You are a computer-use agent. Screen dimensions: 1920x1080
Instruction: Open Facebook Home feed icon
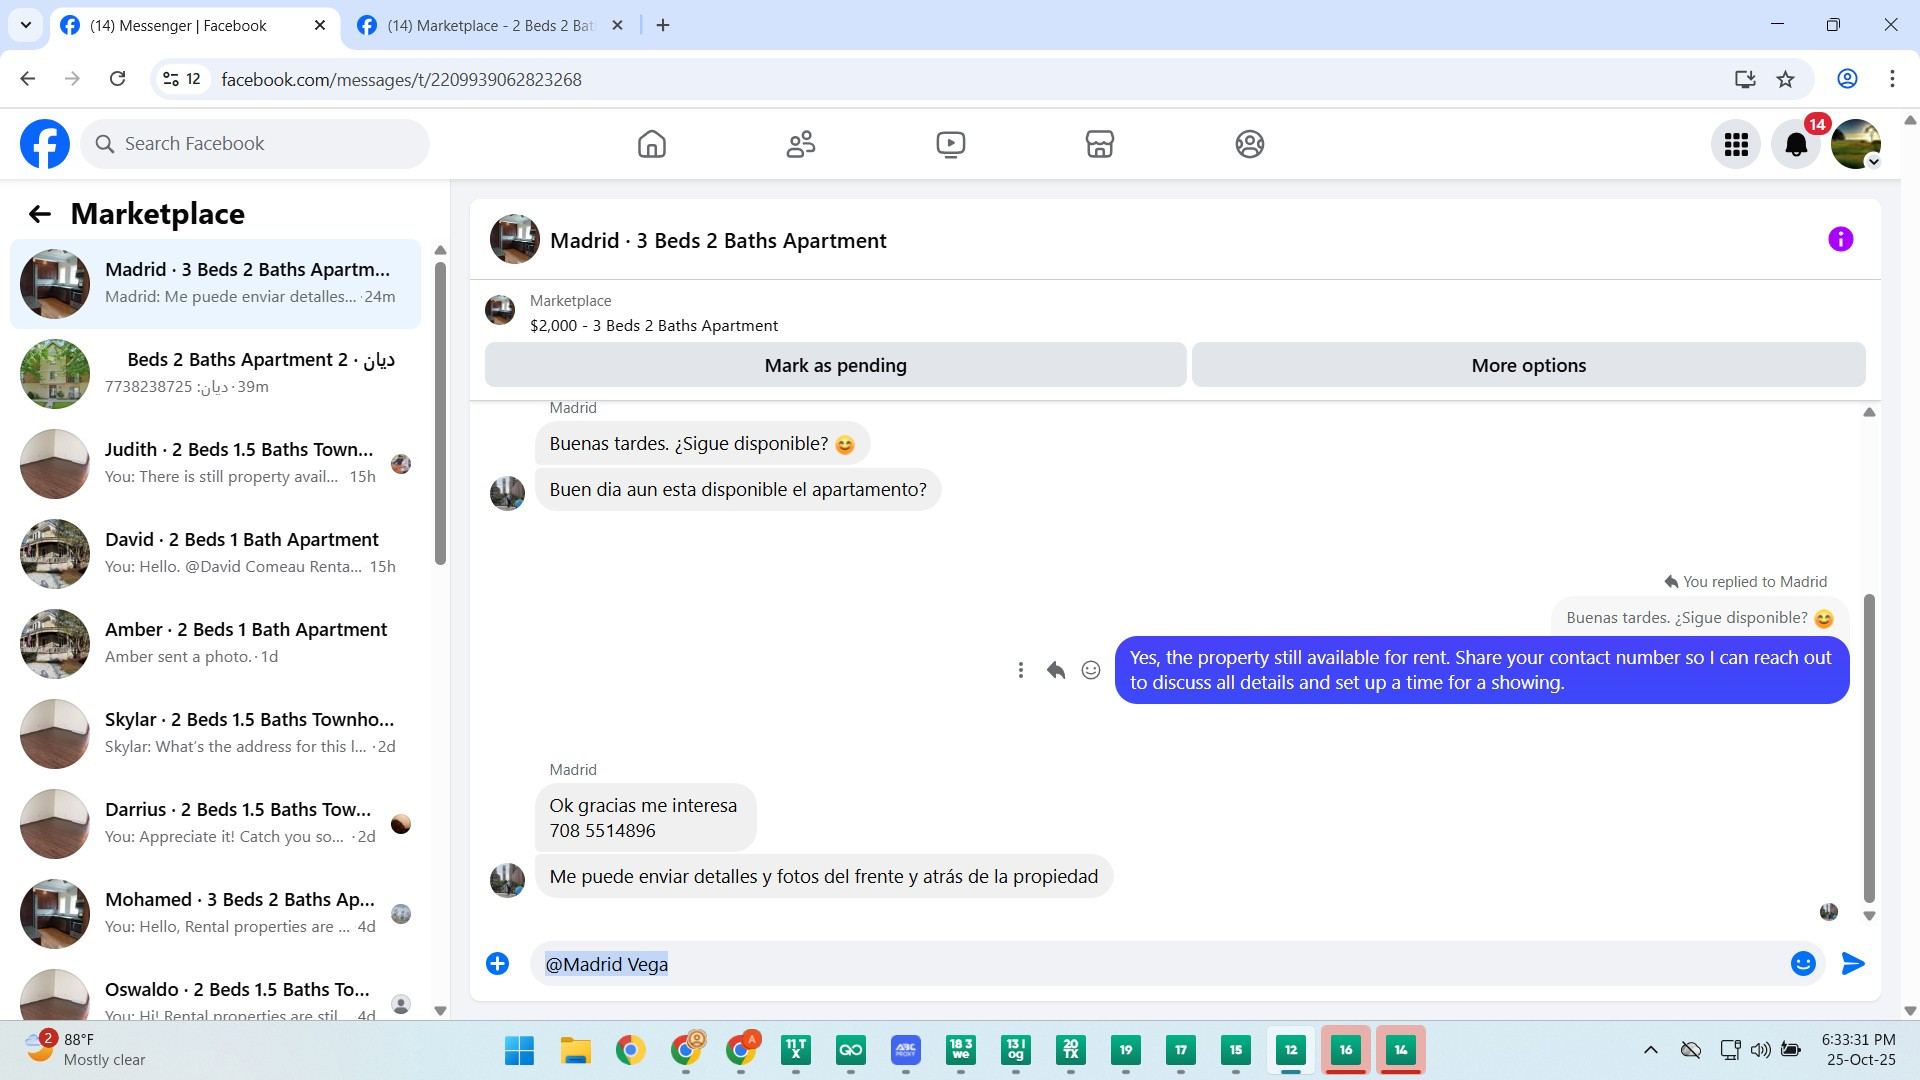(x=651, y=144)
